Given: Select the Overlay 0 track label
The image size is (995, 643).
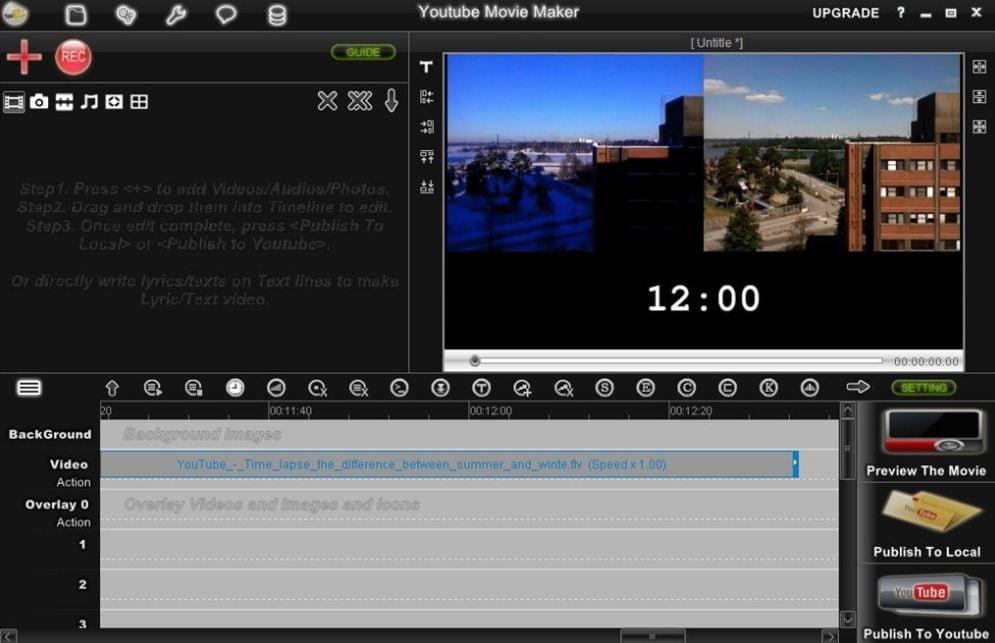Looking at the screenshot, I should [57, 505].
